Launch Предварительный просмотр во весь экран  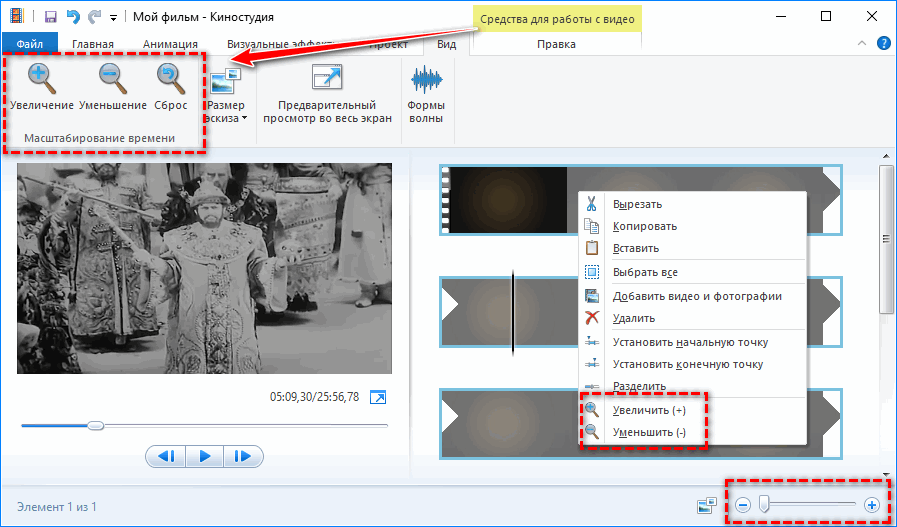coord(326,95)
